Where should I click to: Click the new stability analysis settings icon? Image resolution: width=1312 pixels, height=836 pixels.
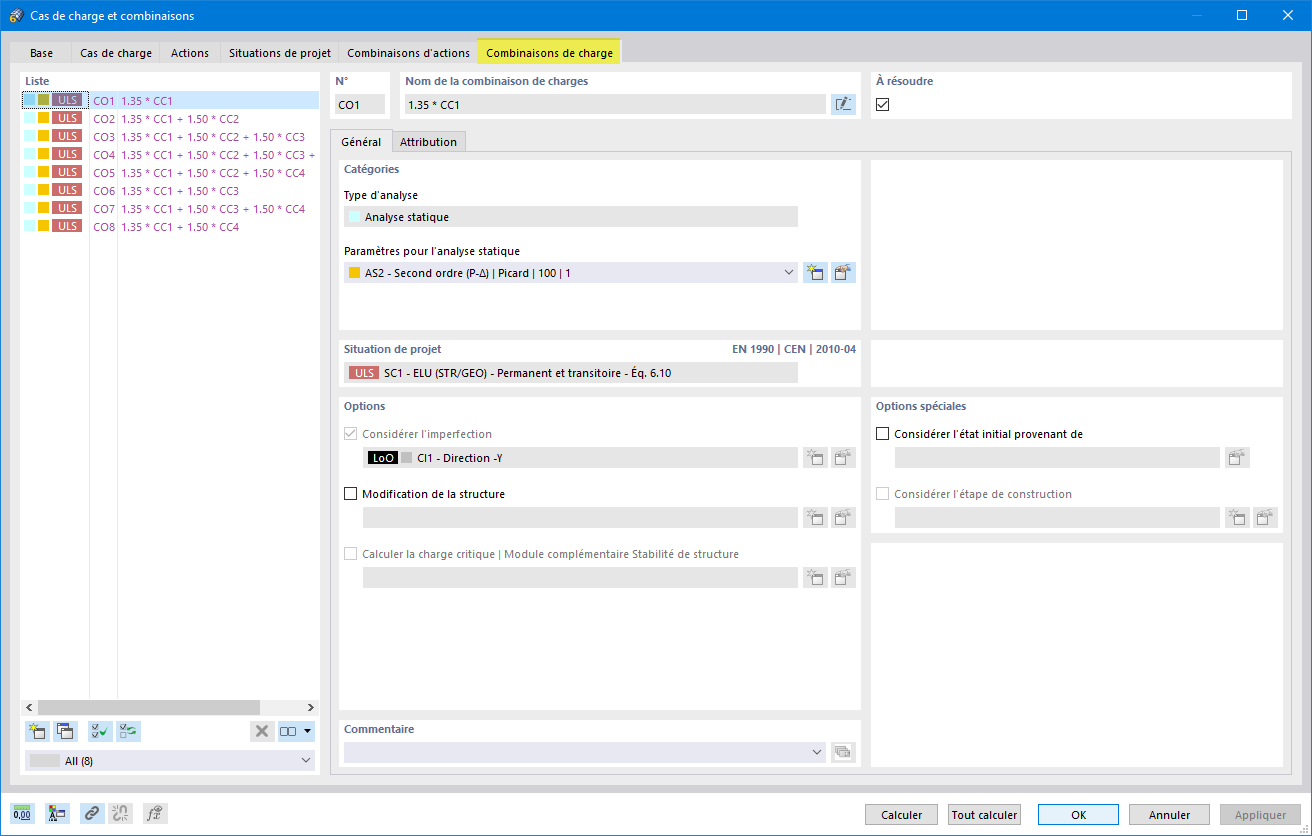click(x=815, y=577)
